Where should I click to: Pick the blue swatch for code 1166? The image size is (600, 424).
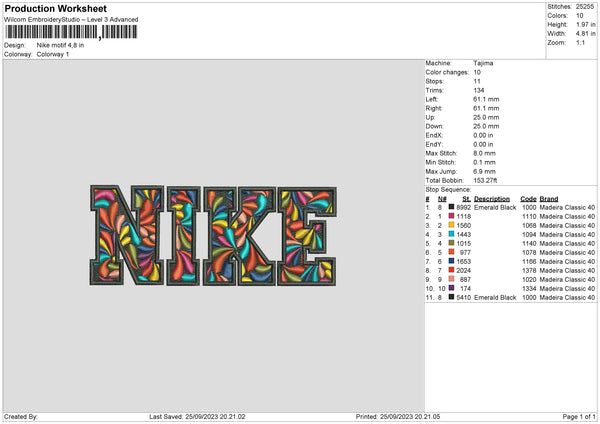451,261
